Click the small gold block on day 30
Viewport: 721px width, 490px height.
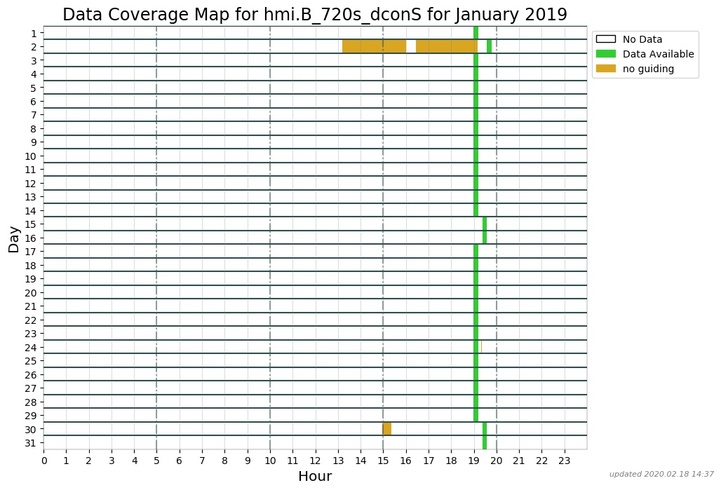point(387,429)
